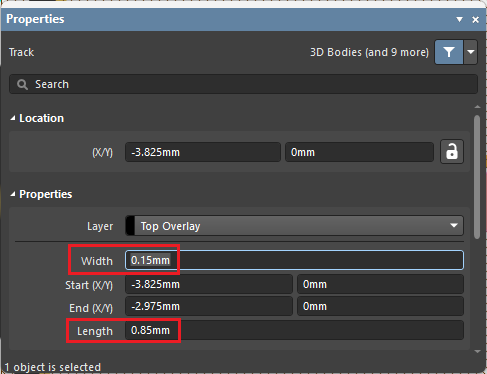Click the Search box in Properties
487x374 pixels.
[x=243, y=84]
